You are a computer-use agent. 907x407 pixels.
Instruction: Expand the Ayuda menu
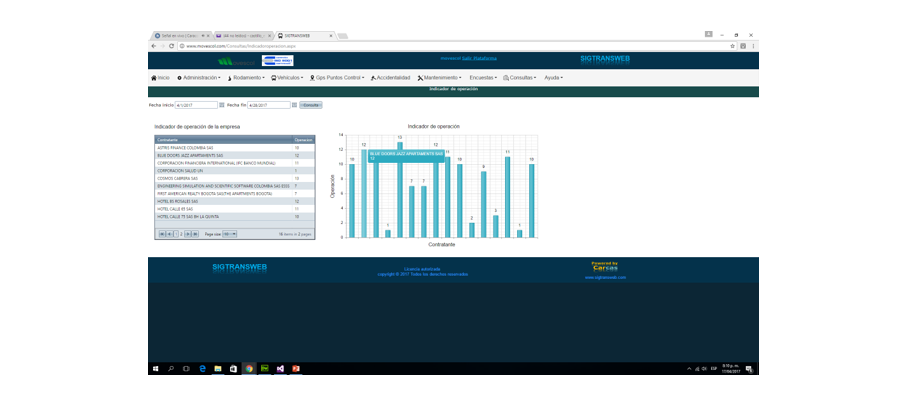554,77
